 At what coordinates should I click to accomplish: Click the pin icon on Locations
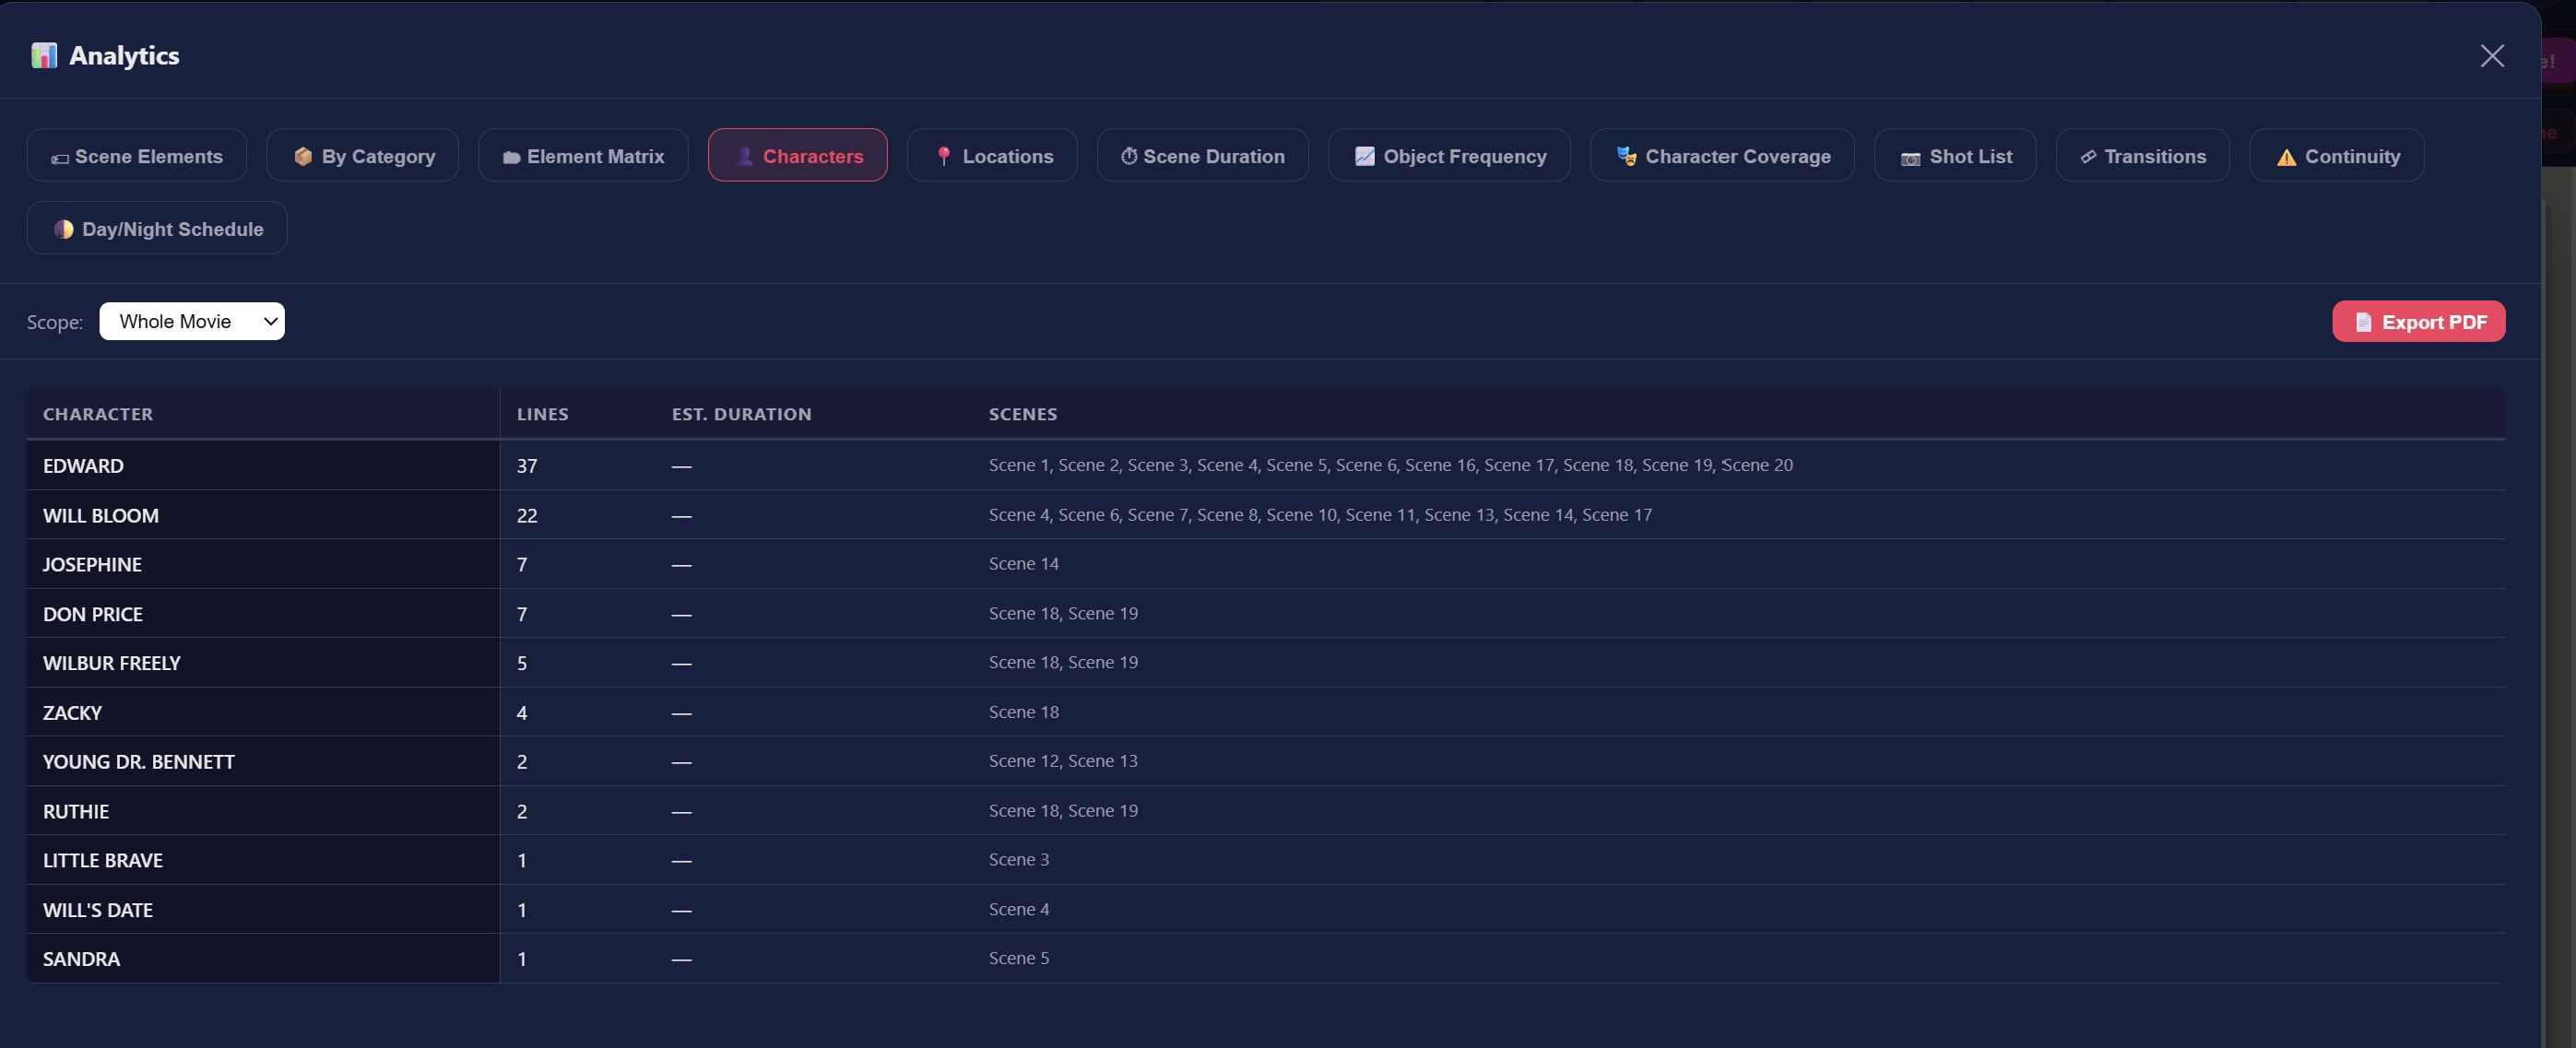(943, 156)
